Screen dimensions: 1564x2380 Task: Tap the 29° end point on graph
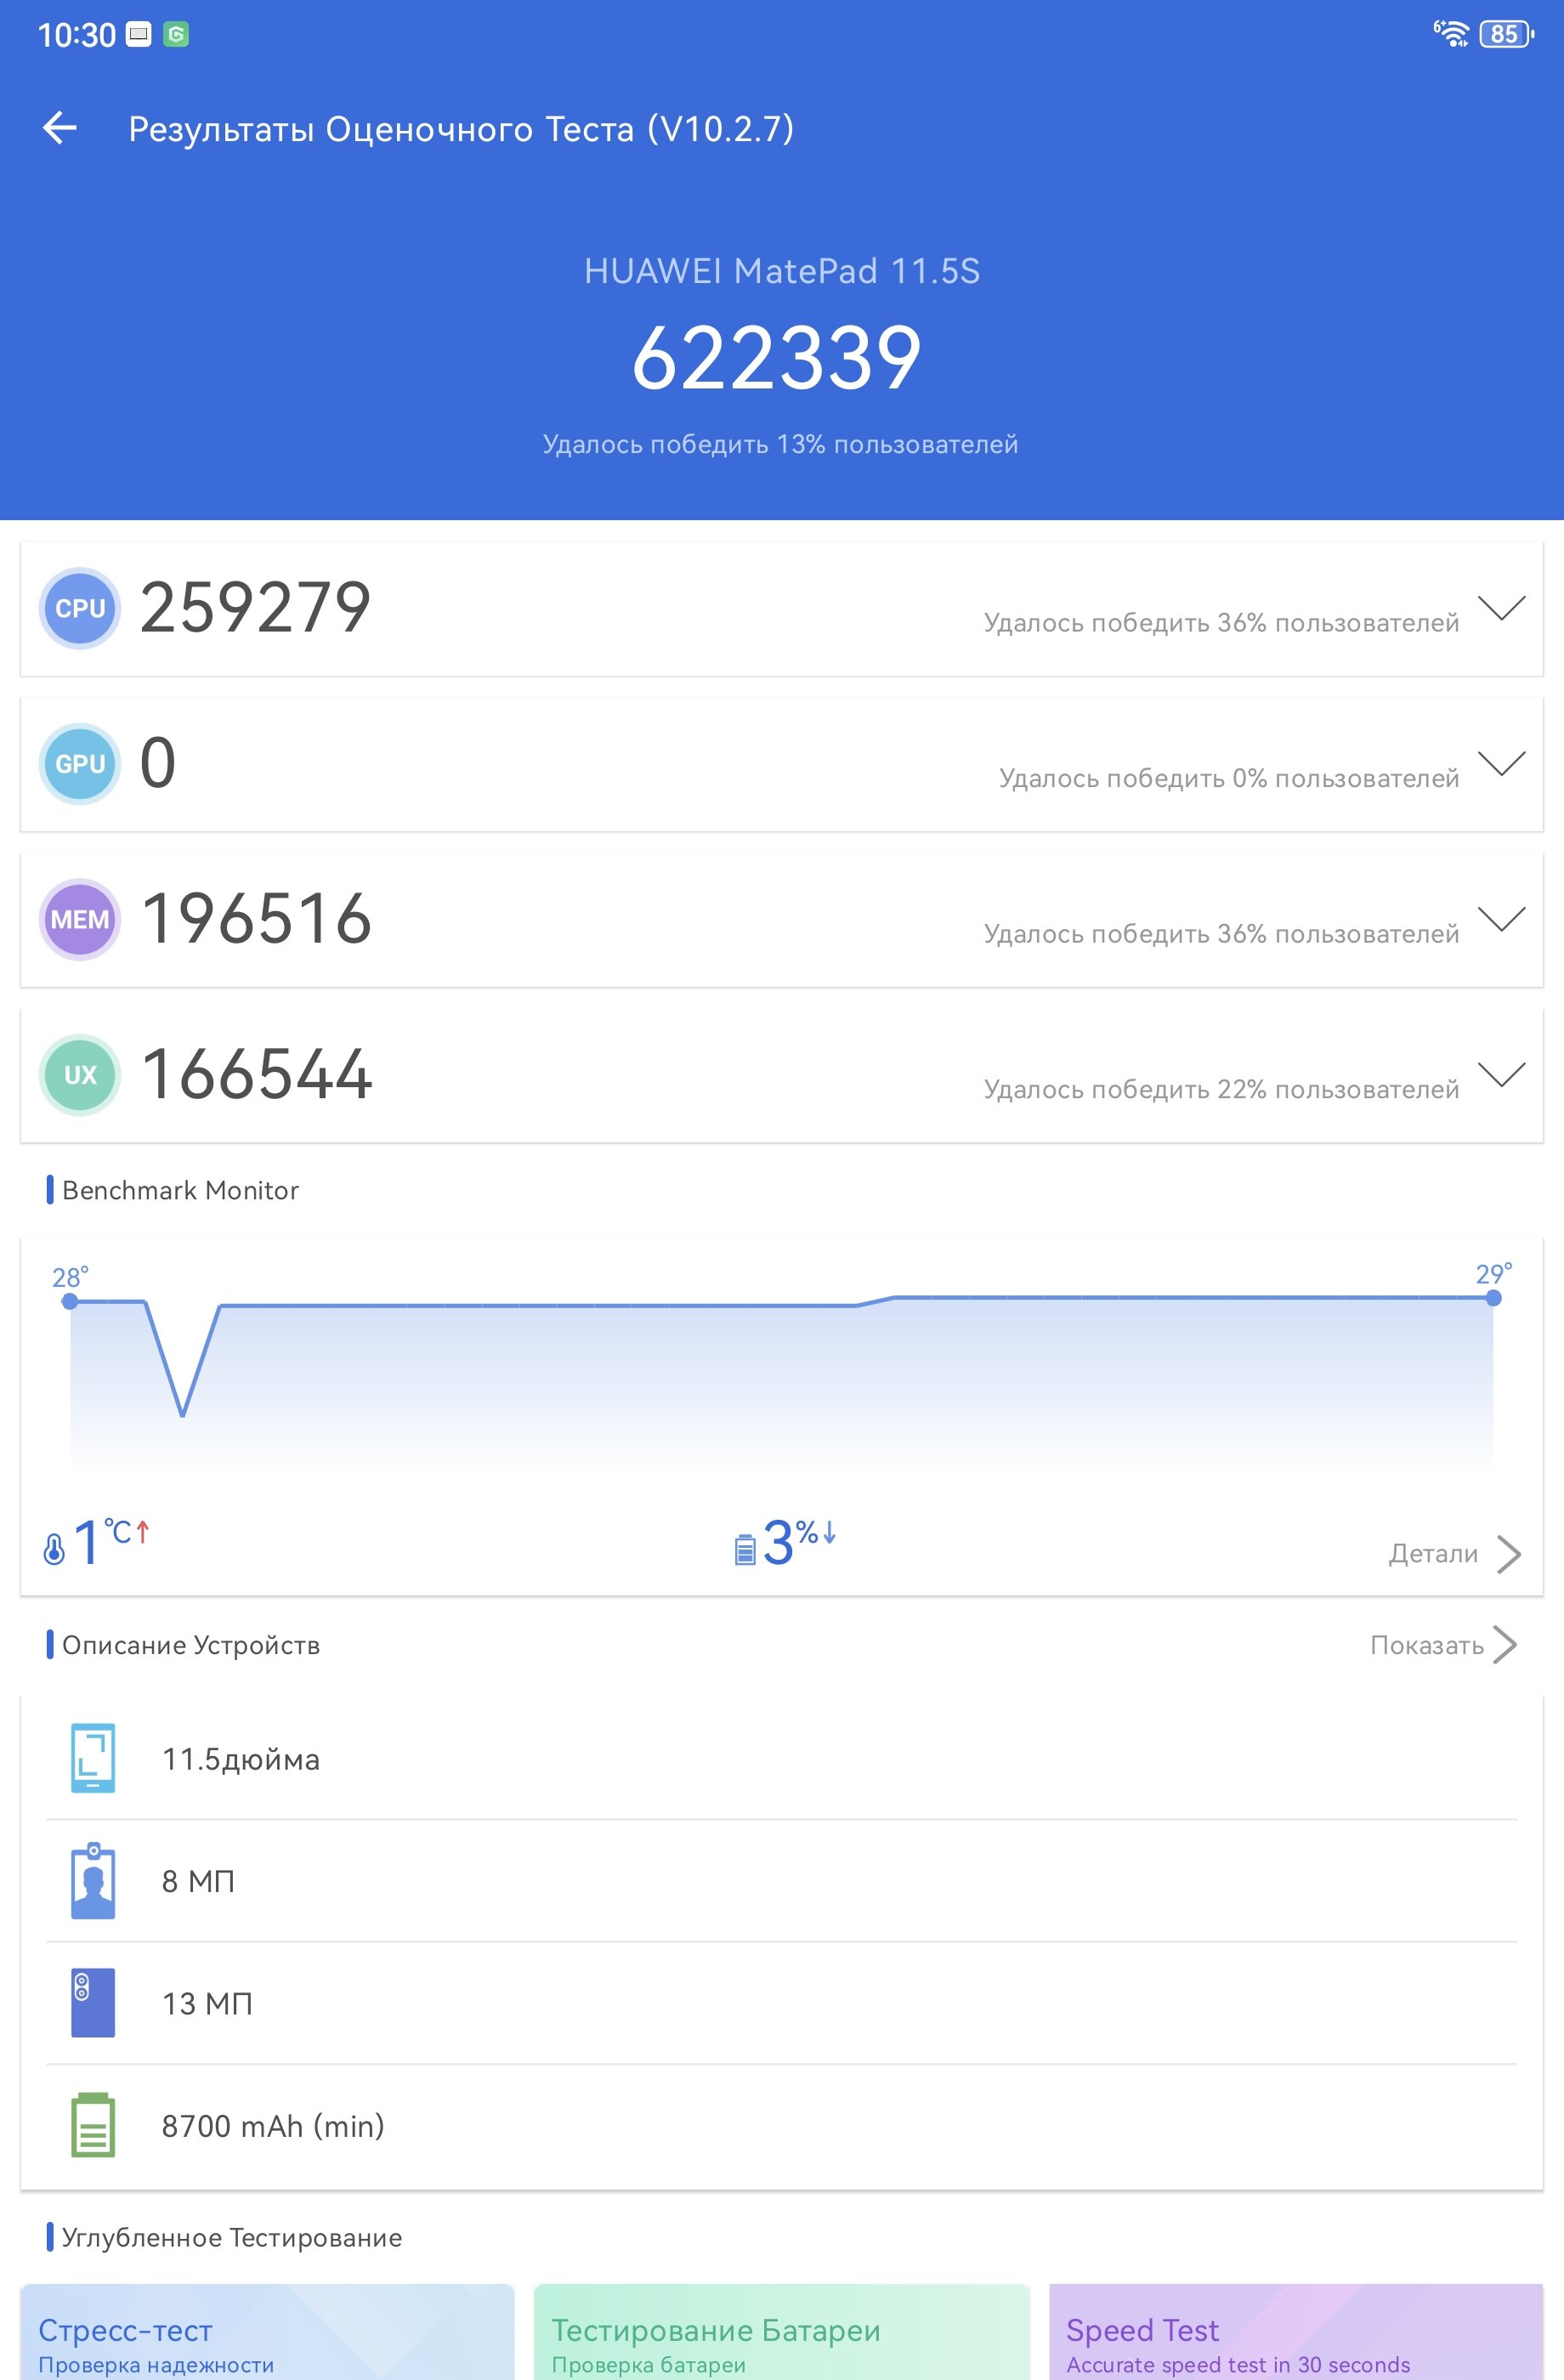point(1493,1298)
